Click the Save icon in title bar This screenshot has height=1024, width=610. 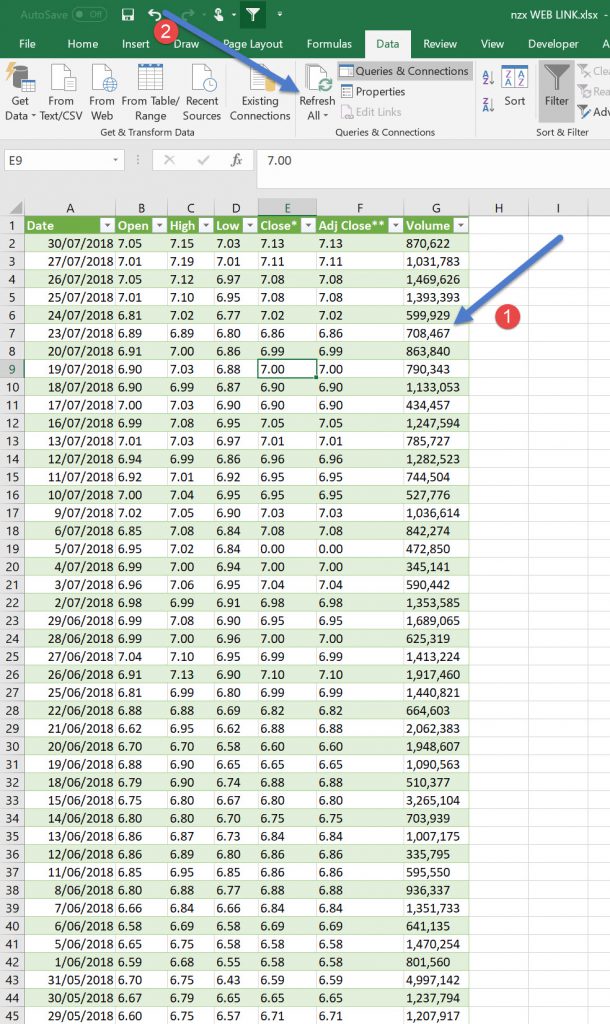pos(127,15)
